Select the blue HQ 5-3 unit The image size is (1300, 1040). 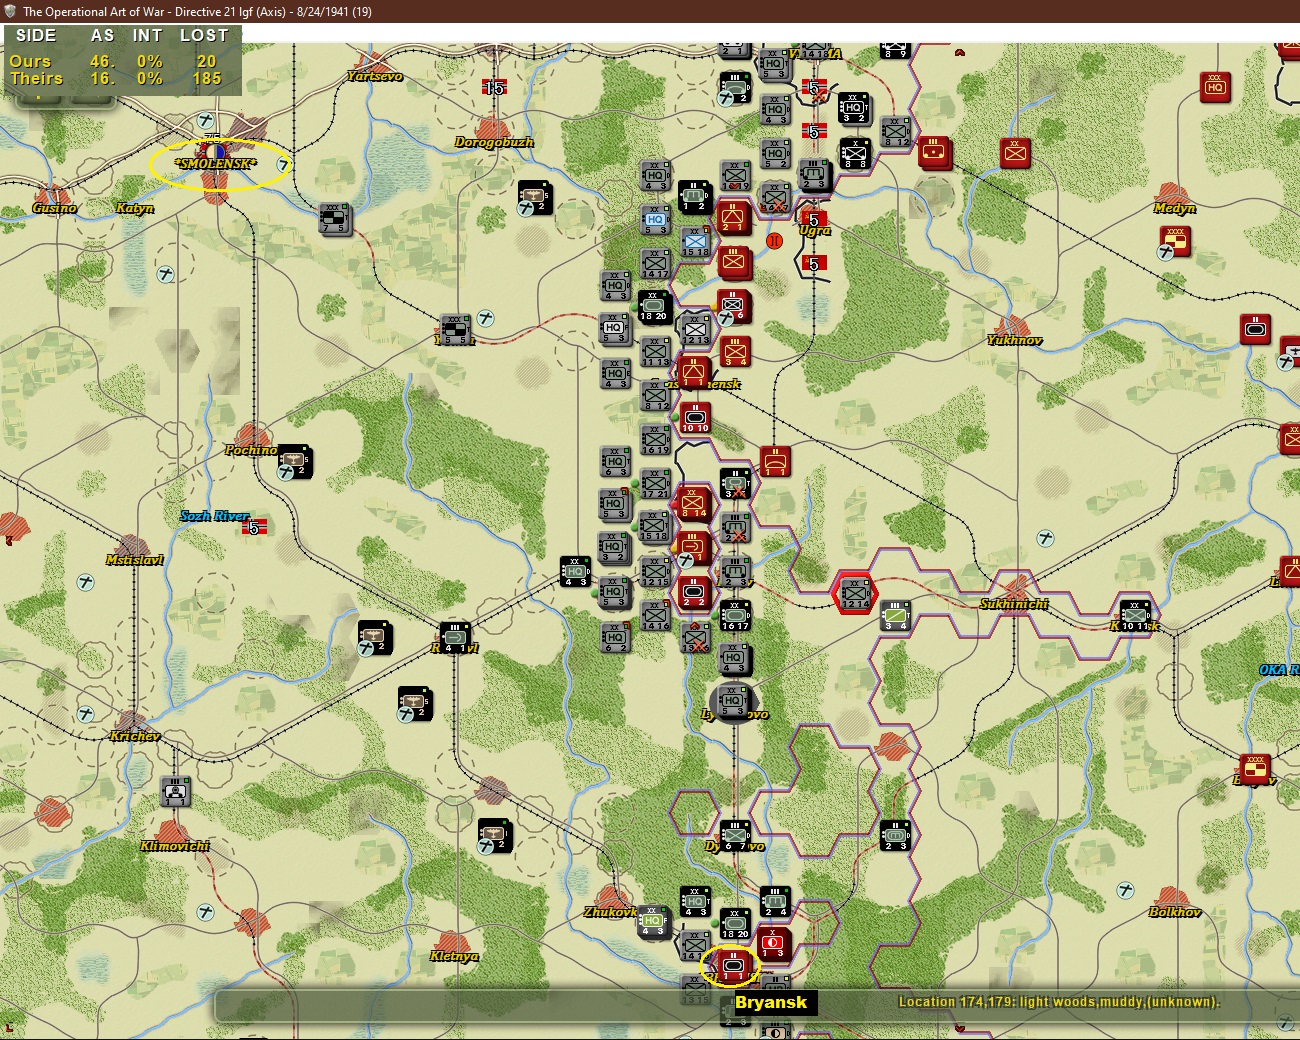pyautogui.click(x=655, y=220)
